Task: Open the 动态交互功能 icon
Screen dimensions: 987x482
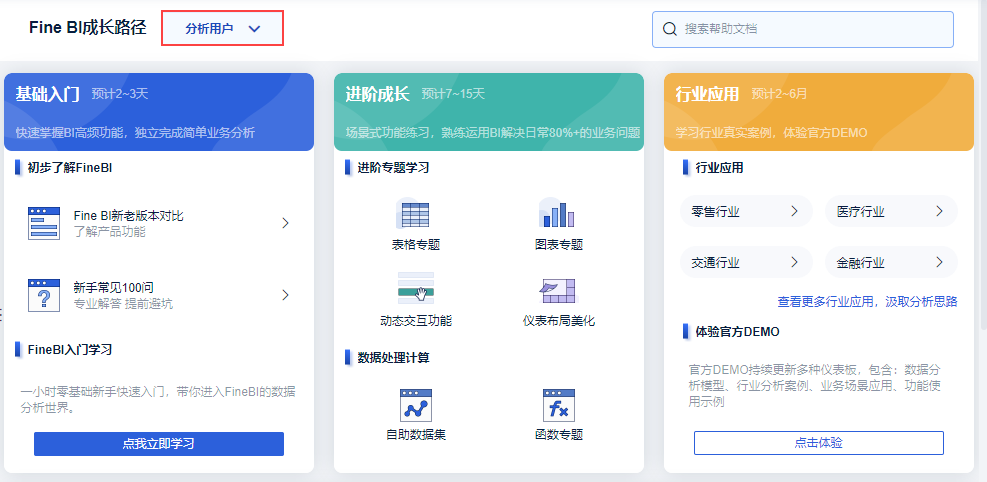Action: (415, 289)
